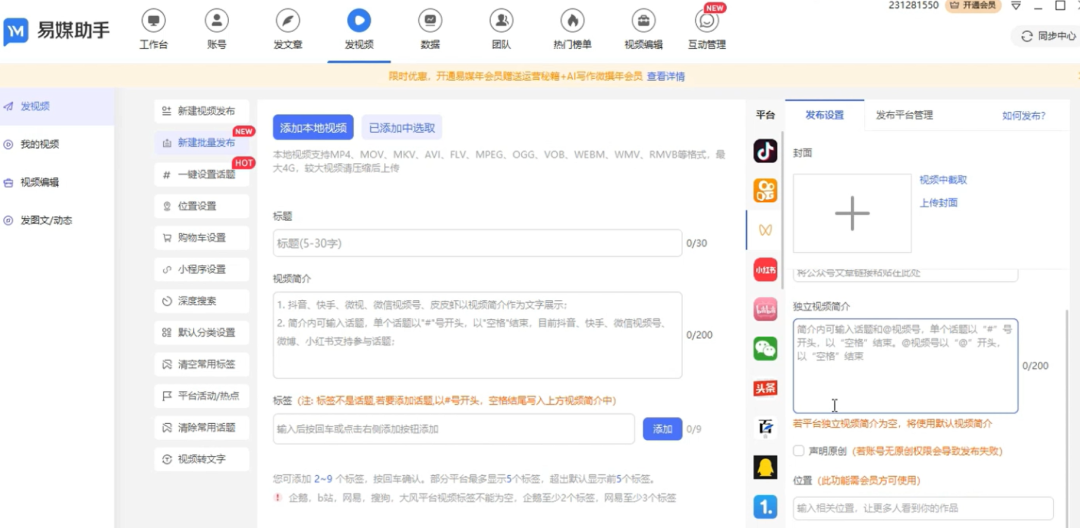
Task: Open 深度搜索 option
Action: pos(202,301)
